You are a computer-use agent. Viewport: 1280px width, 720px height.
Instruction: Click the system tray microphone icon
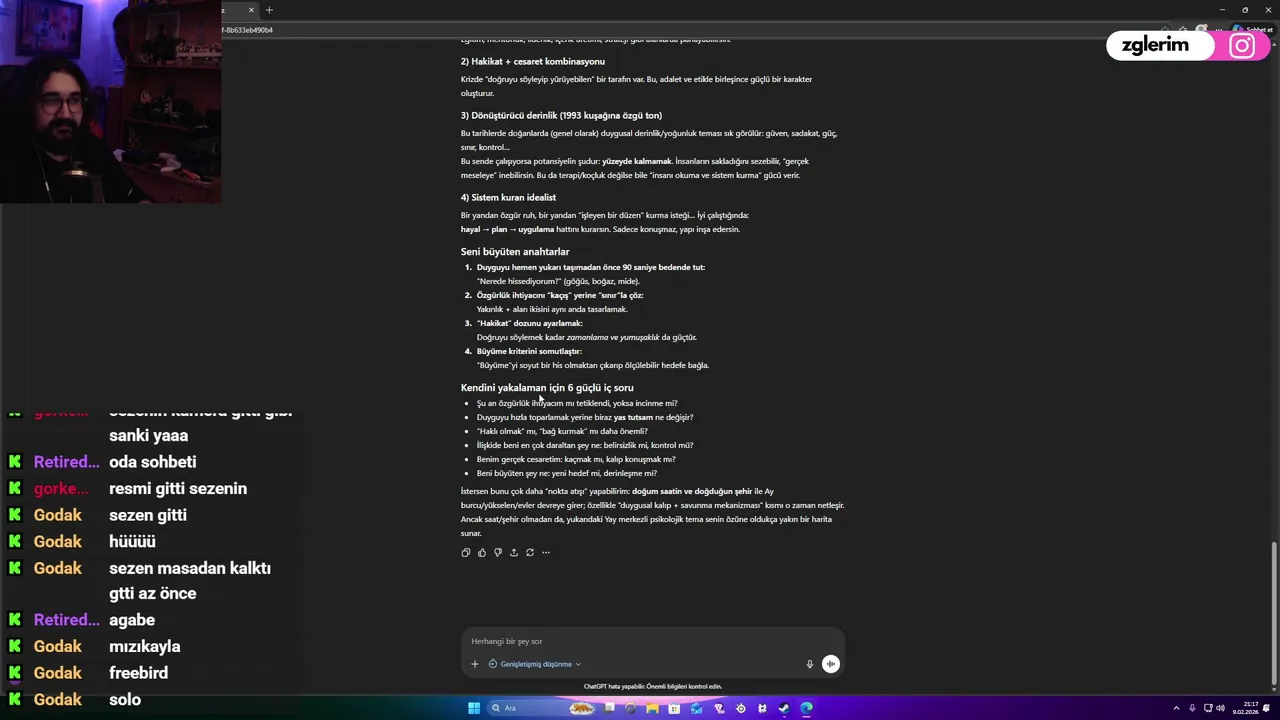1192,708
